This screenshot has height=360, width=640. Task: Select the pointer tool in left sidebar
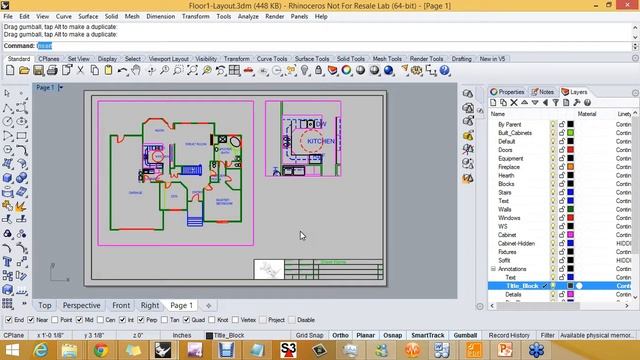click(x=7, y=93)
